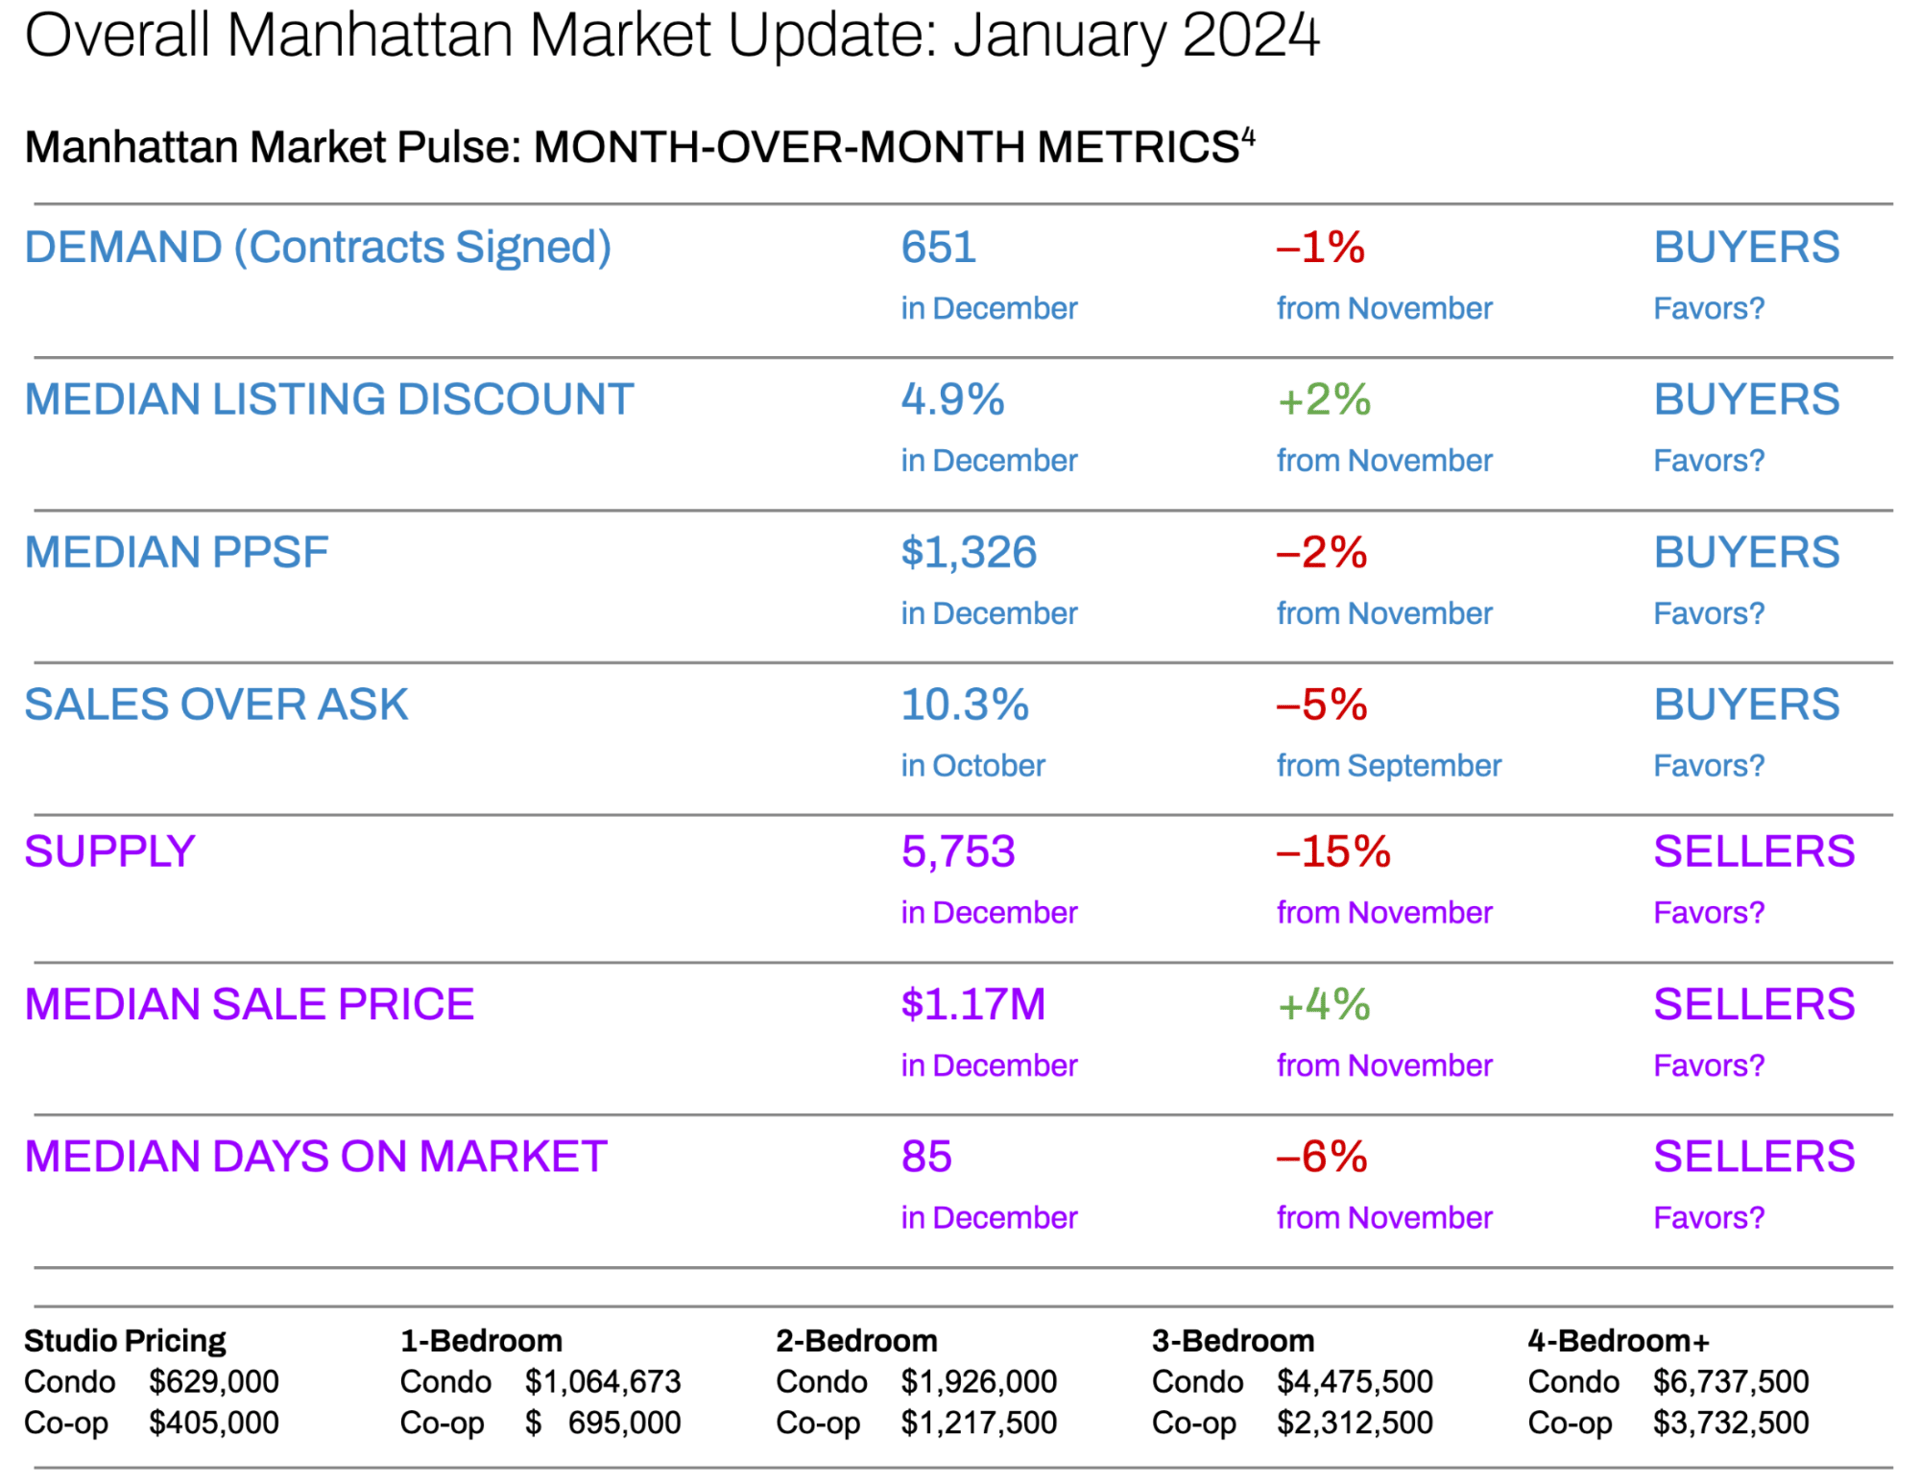Click the MEDIAN DAYS ON MARKET title

pos(315,1157)
